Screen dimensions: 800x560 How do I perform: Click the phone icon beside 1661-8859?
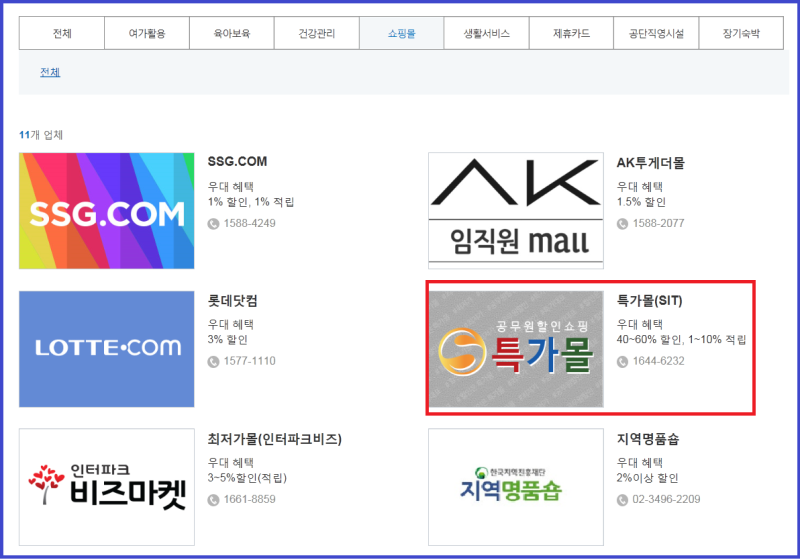click(213, 500)
